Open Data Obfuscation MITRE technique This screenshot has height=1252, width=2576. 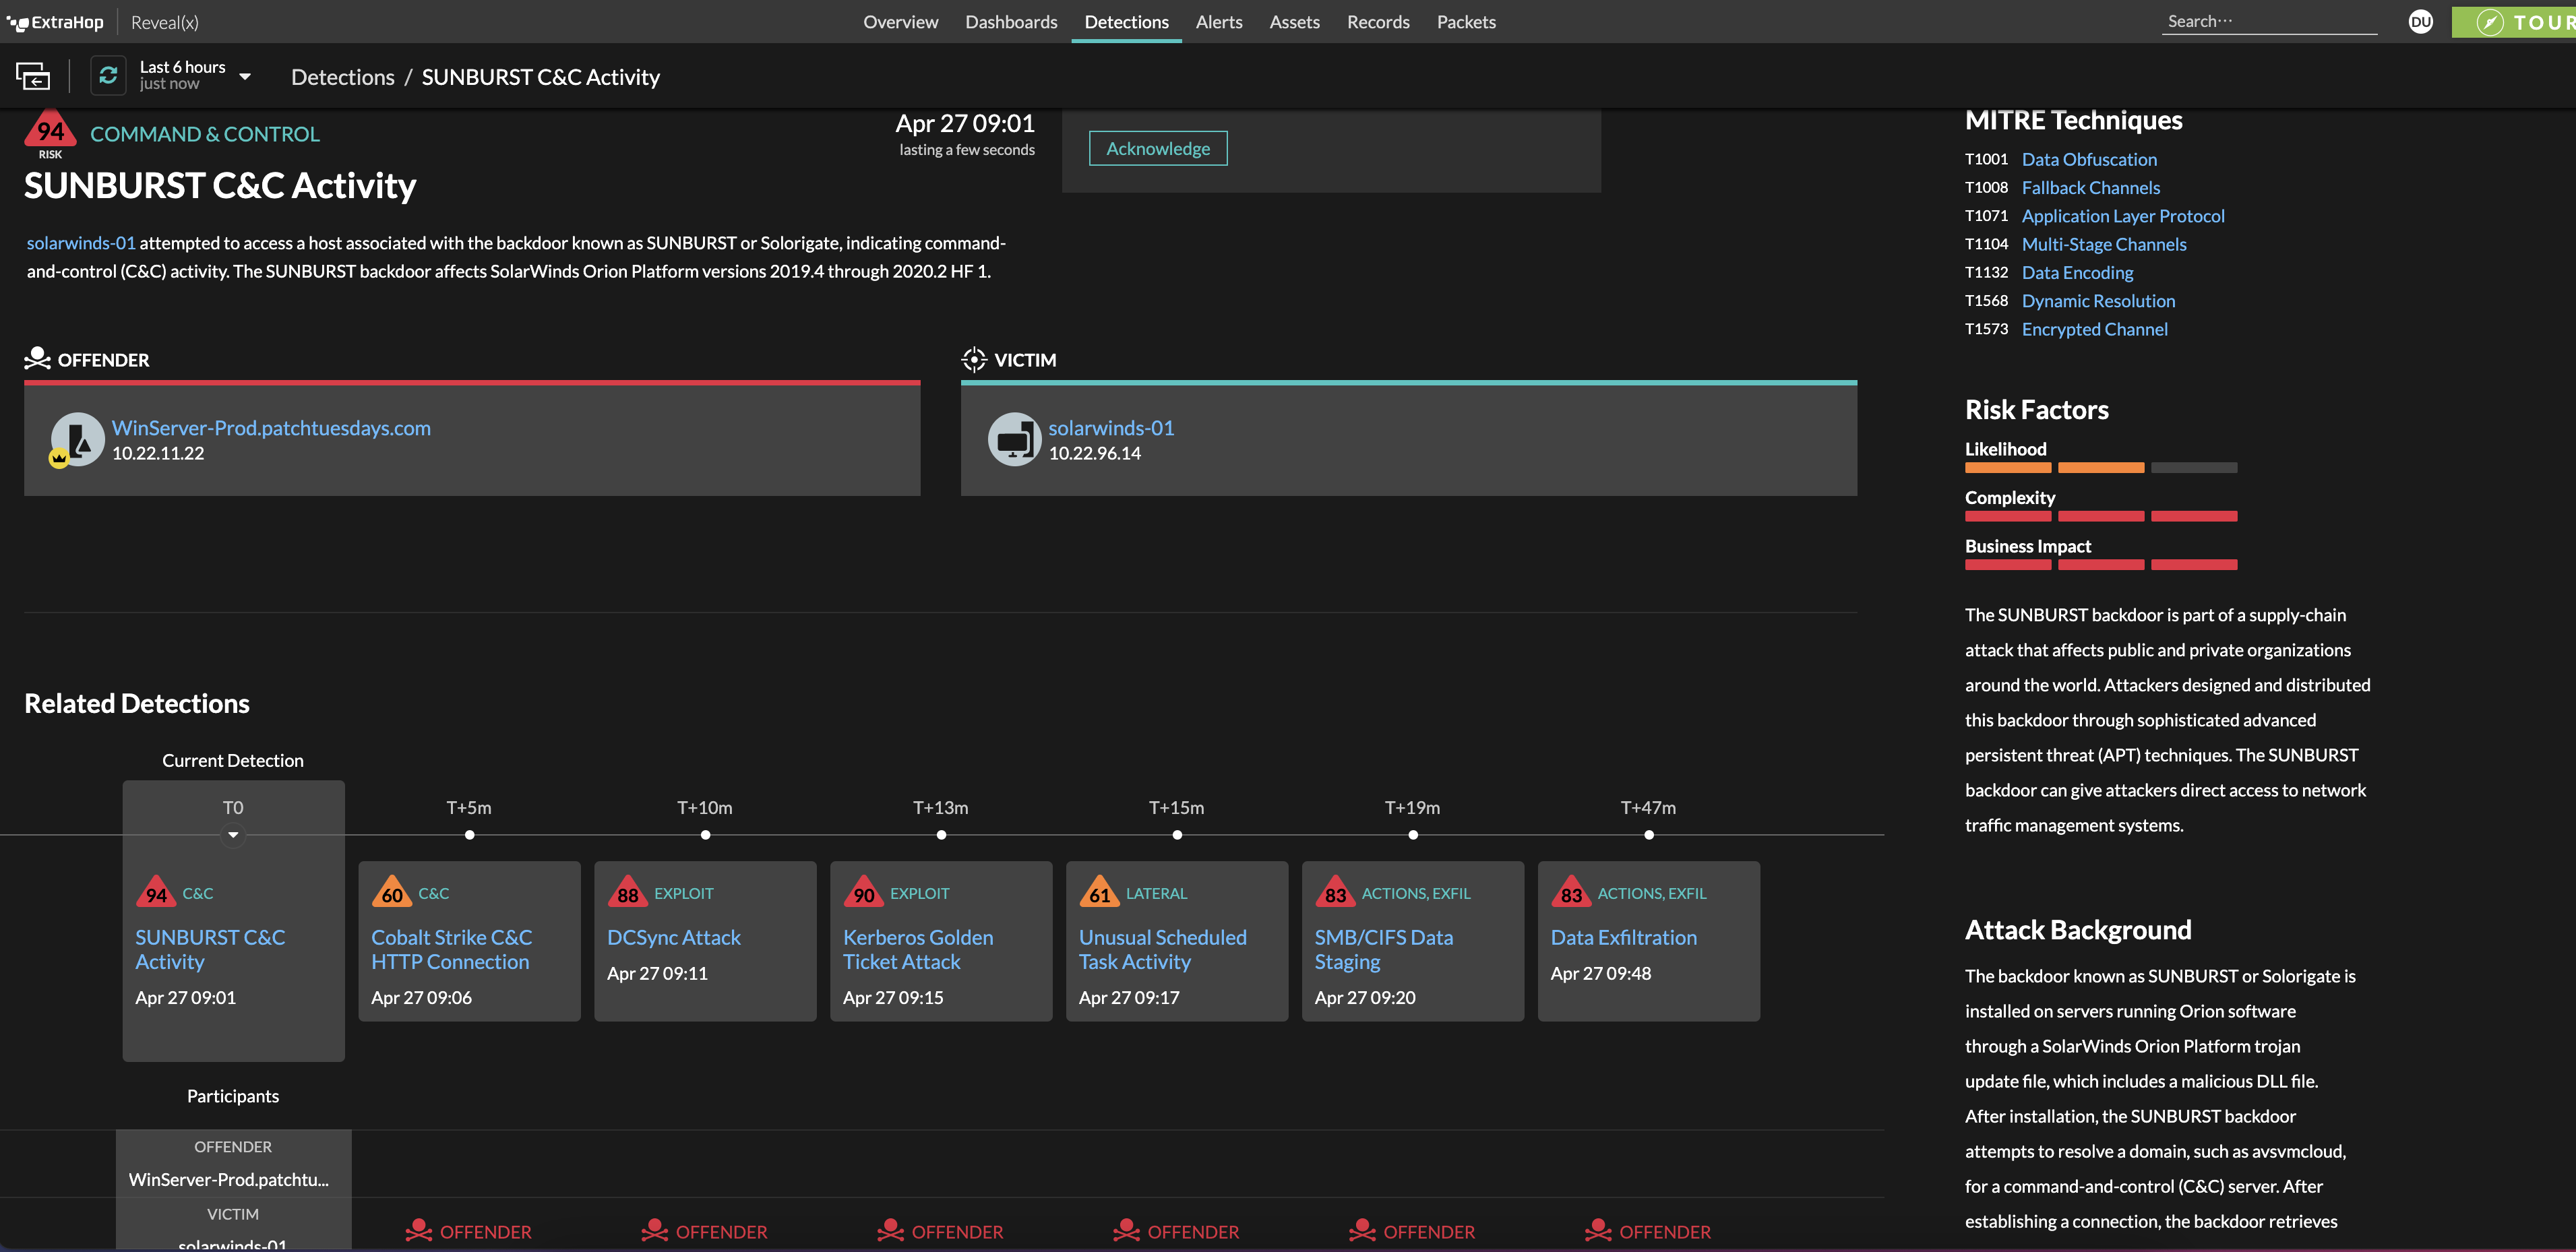[2089, 159]
